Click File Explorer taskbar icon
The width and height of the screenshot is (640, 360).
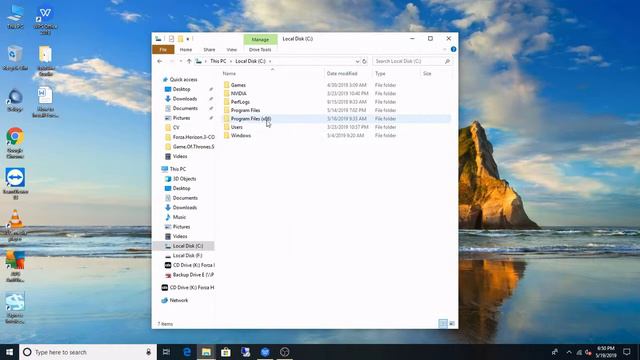click(x=206, y=352)
